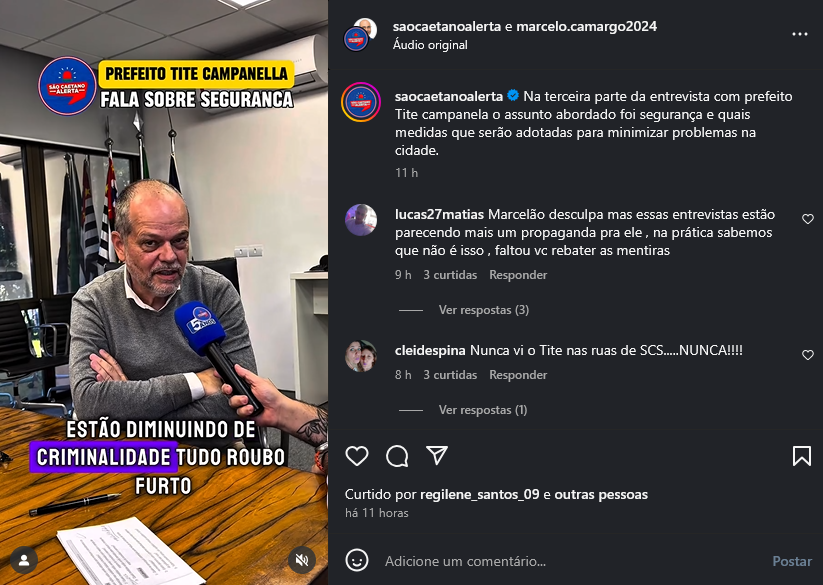Like the post with the heart icon
The height and width of the screenshot is (585, 823).
coord(357,456)
